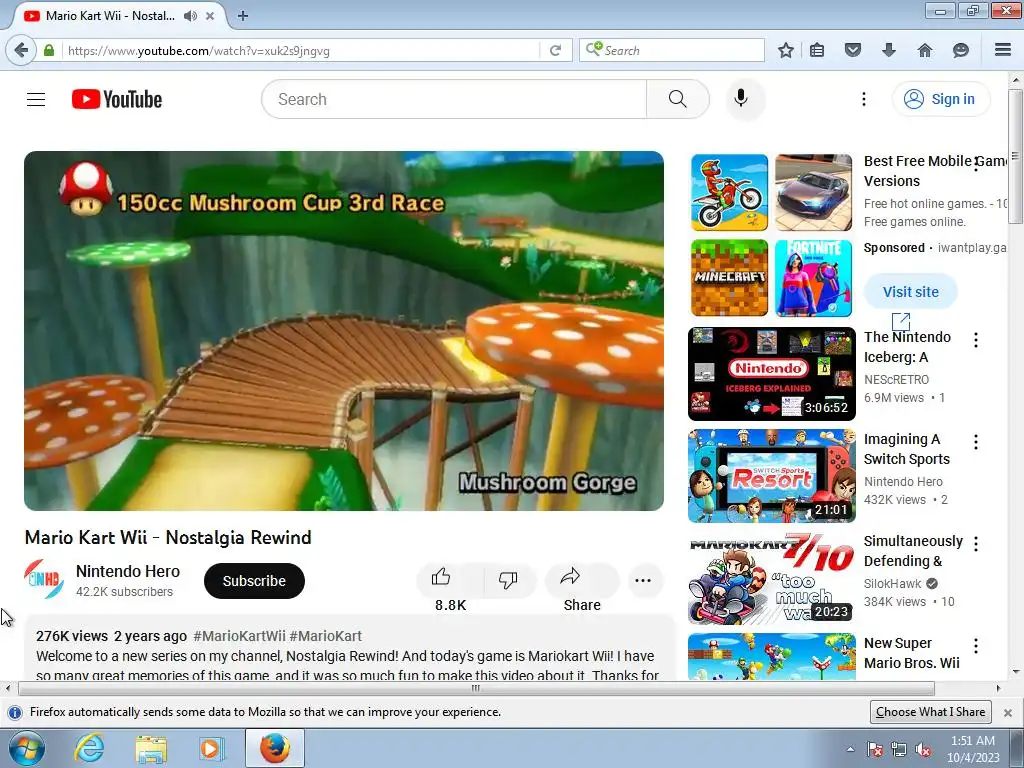Open Windows Explorer folder on taskbar
Viewport: 1024px width, 768px height.
(x=151, y=748)
